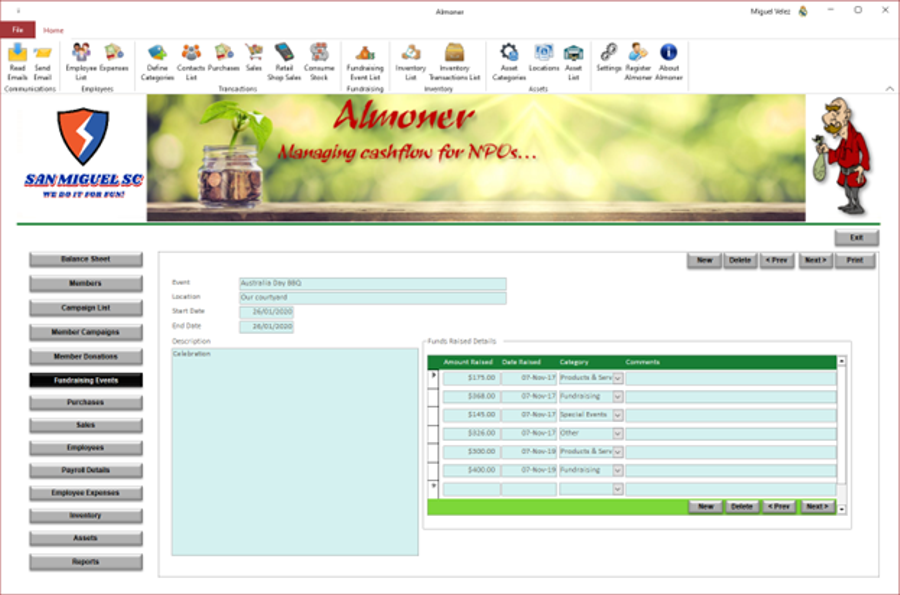Viewport: 900px width, 595px height.
Task: Open the Fundraising Event List icon
Action: pos(365,62)
